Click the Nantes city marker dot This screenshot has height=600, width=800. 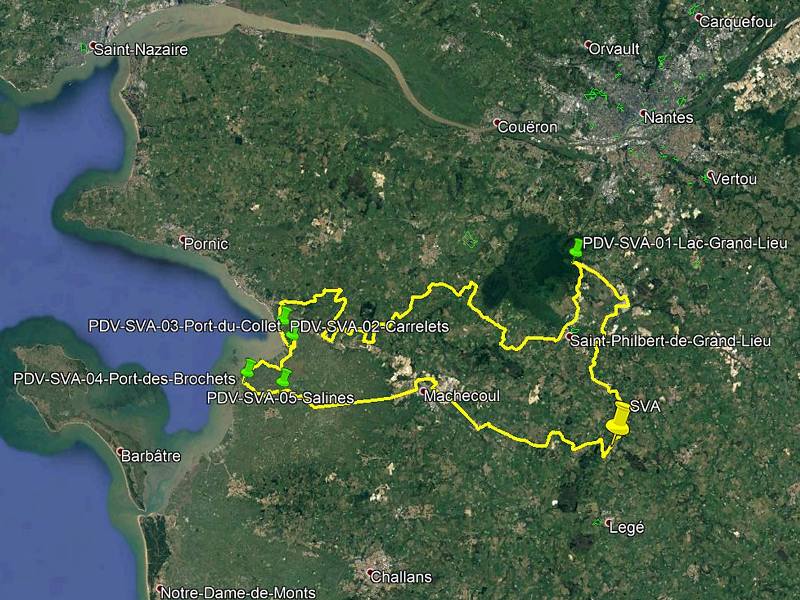coord(643,113)
